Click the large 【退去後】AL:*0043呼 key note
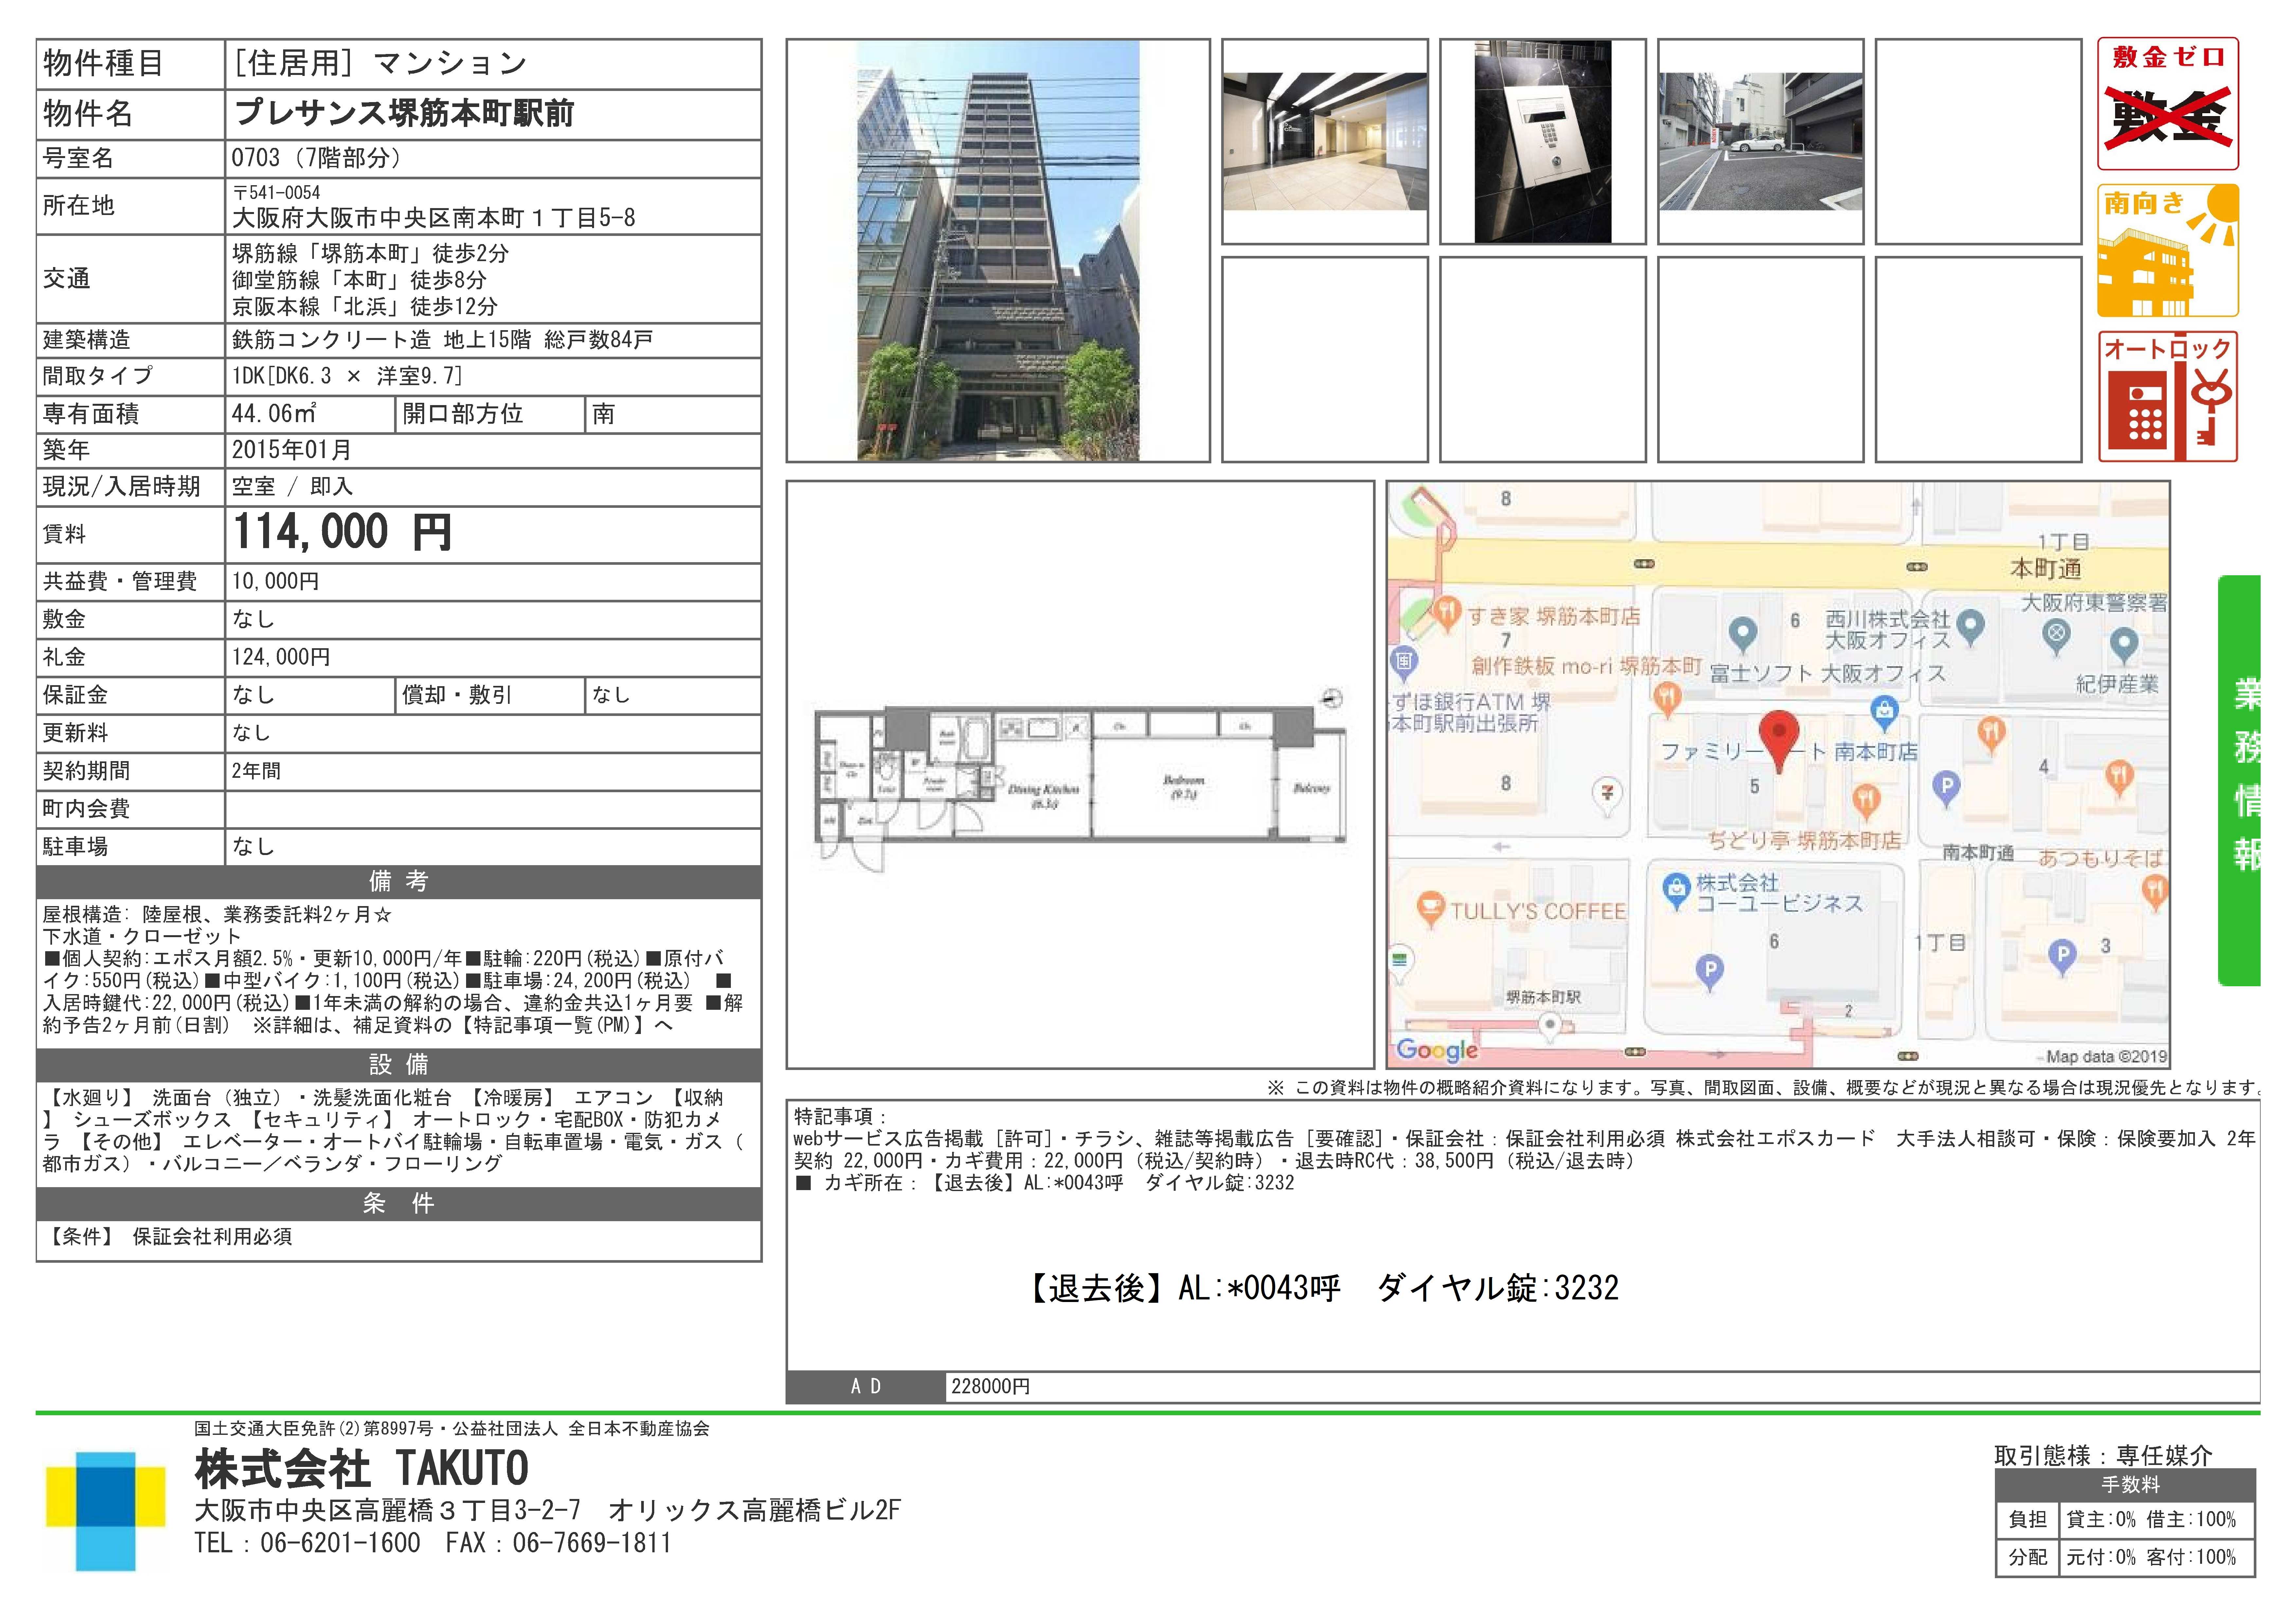The image size is (2296, 1623). tap(1319, 1288)
